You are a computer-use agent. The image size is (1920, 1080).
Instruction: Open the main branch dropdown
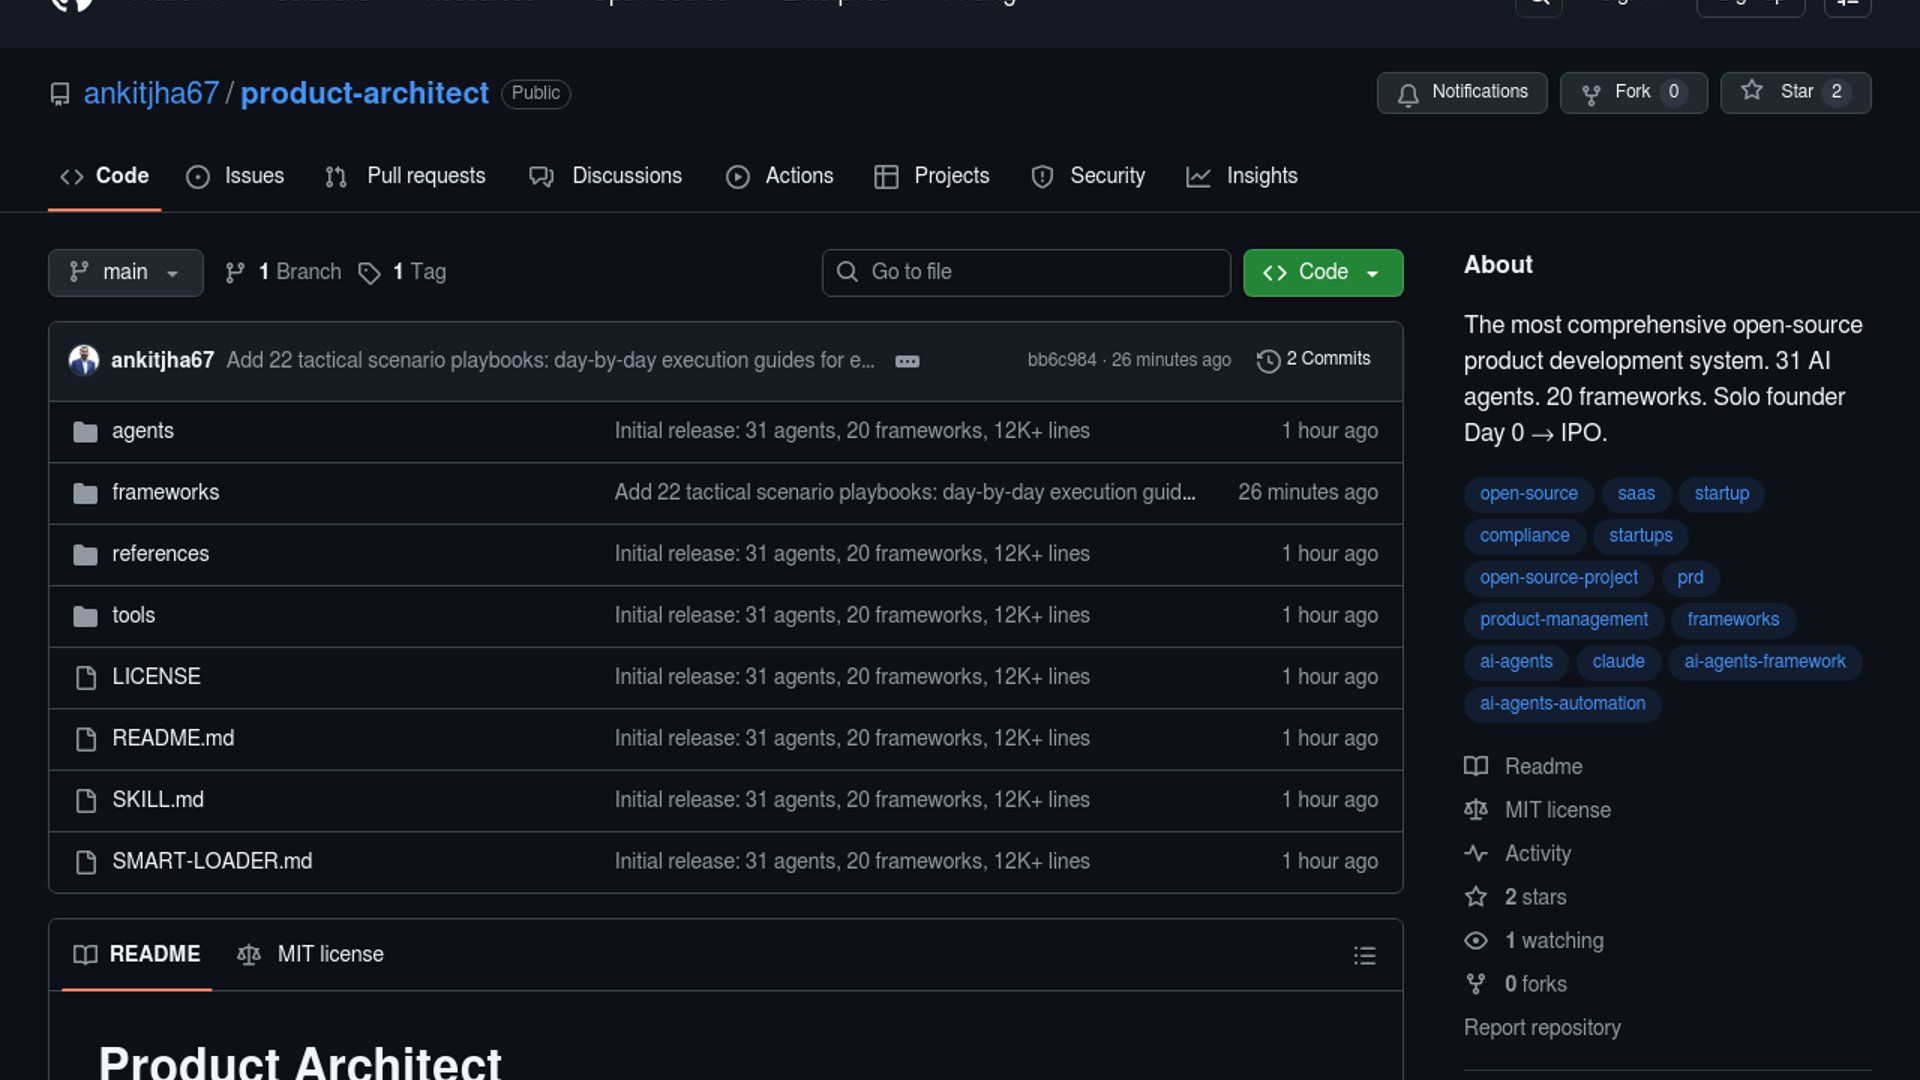click(125, 272)
